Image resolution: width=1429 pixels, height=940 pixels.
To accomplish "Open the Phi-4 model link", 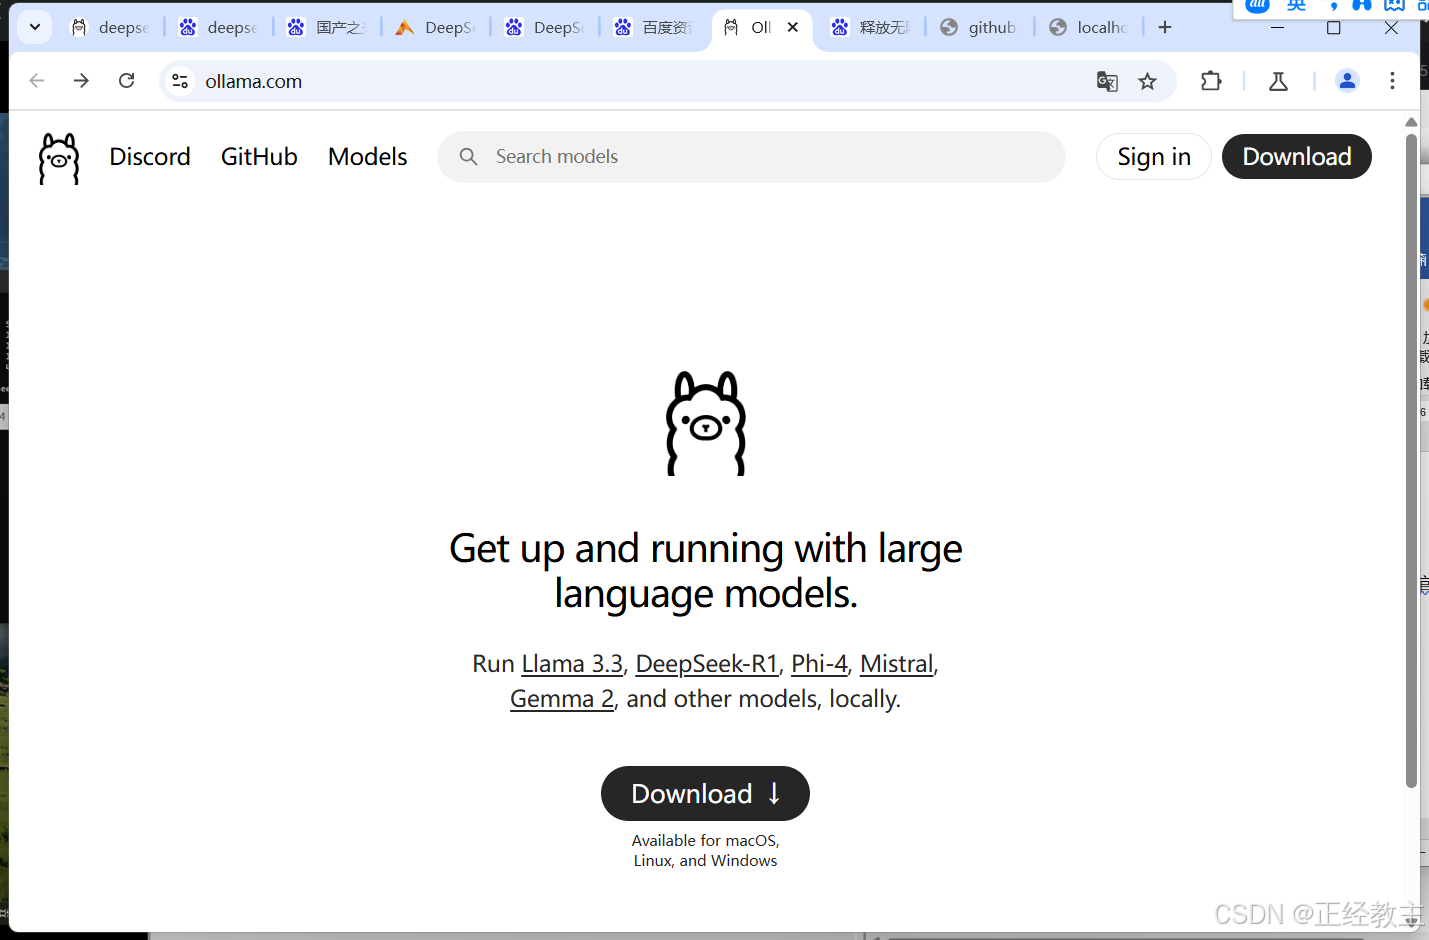I will [819, 664].
